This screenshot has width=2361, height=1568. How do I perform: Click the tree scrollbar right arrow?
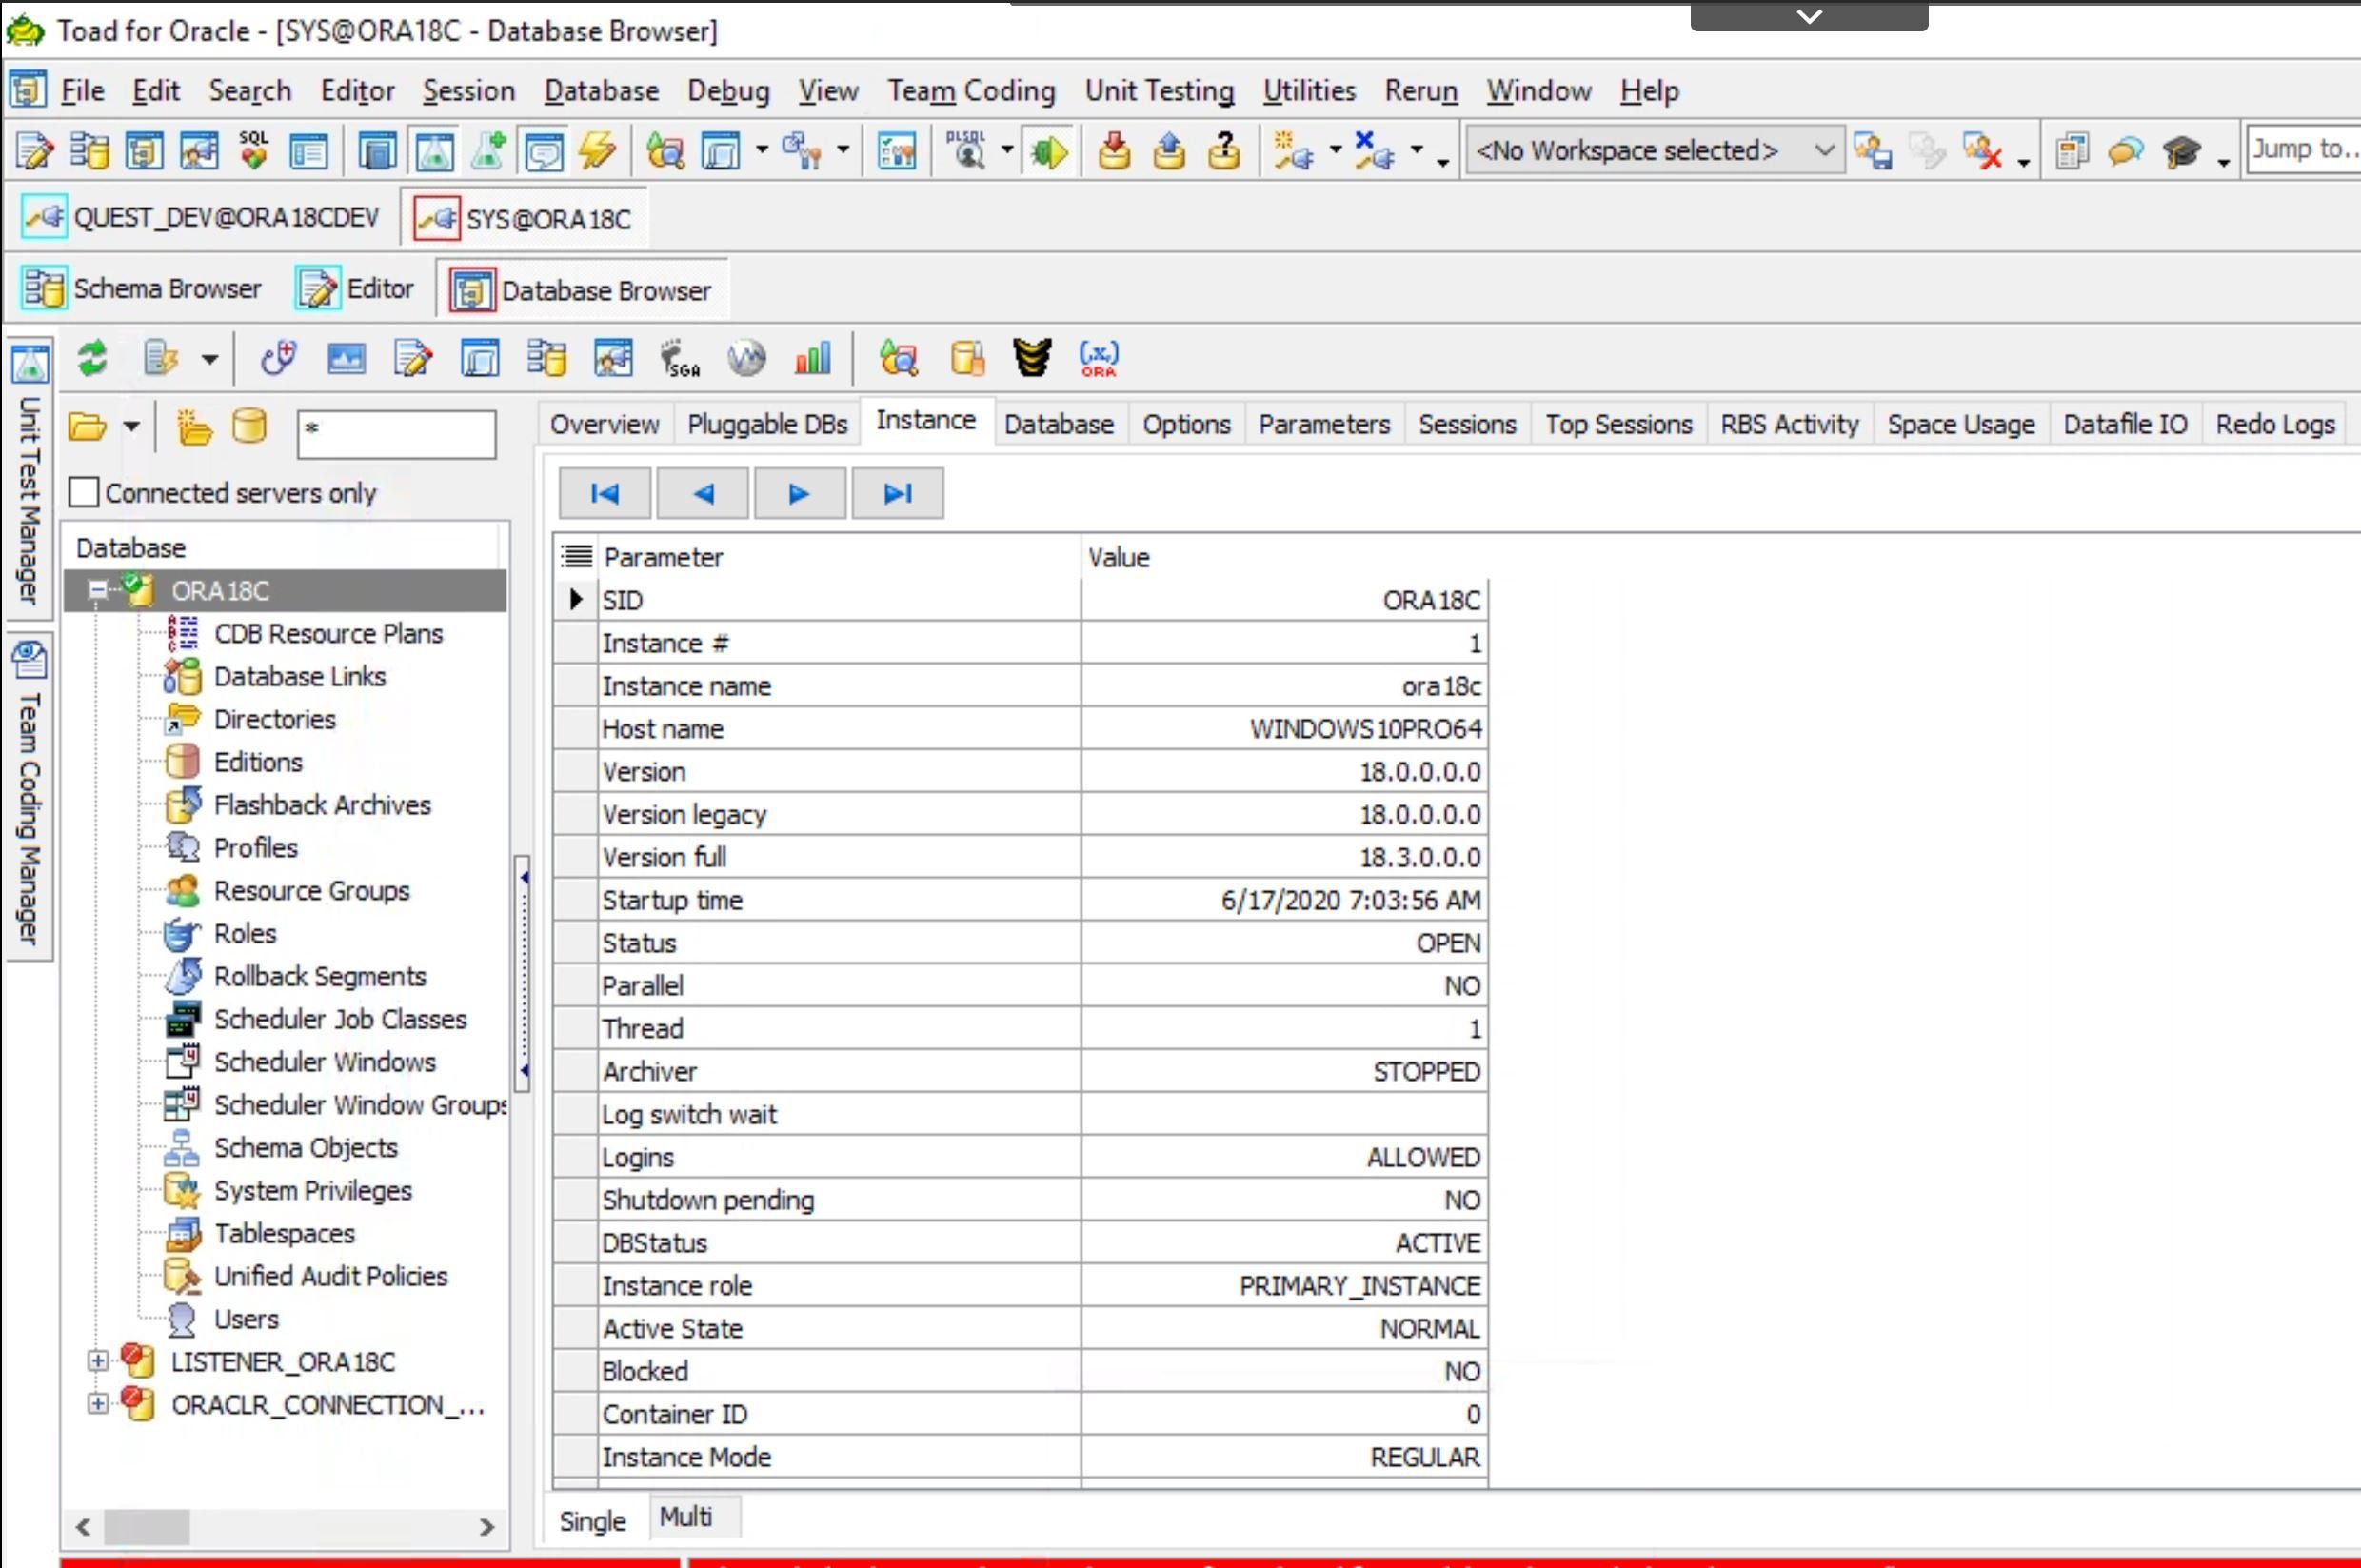point(486,1526)
